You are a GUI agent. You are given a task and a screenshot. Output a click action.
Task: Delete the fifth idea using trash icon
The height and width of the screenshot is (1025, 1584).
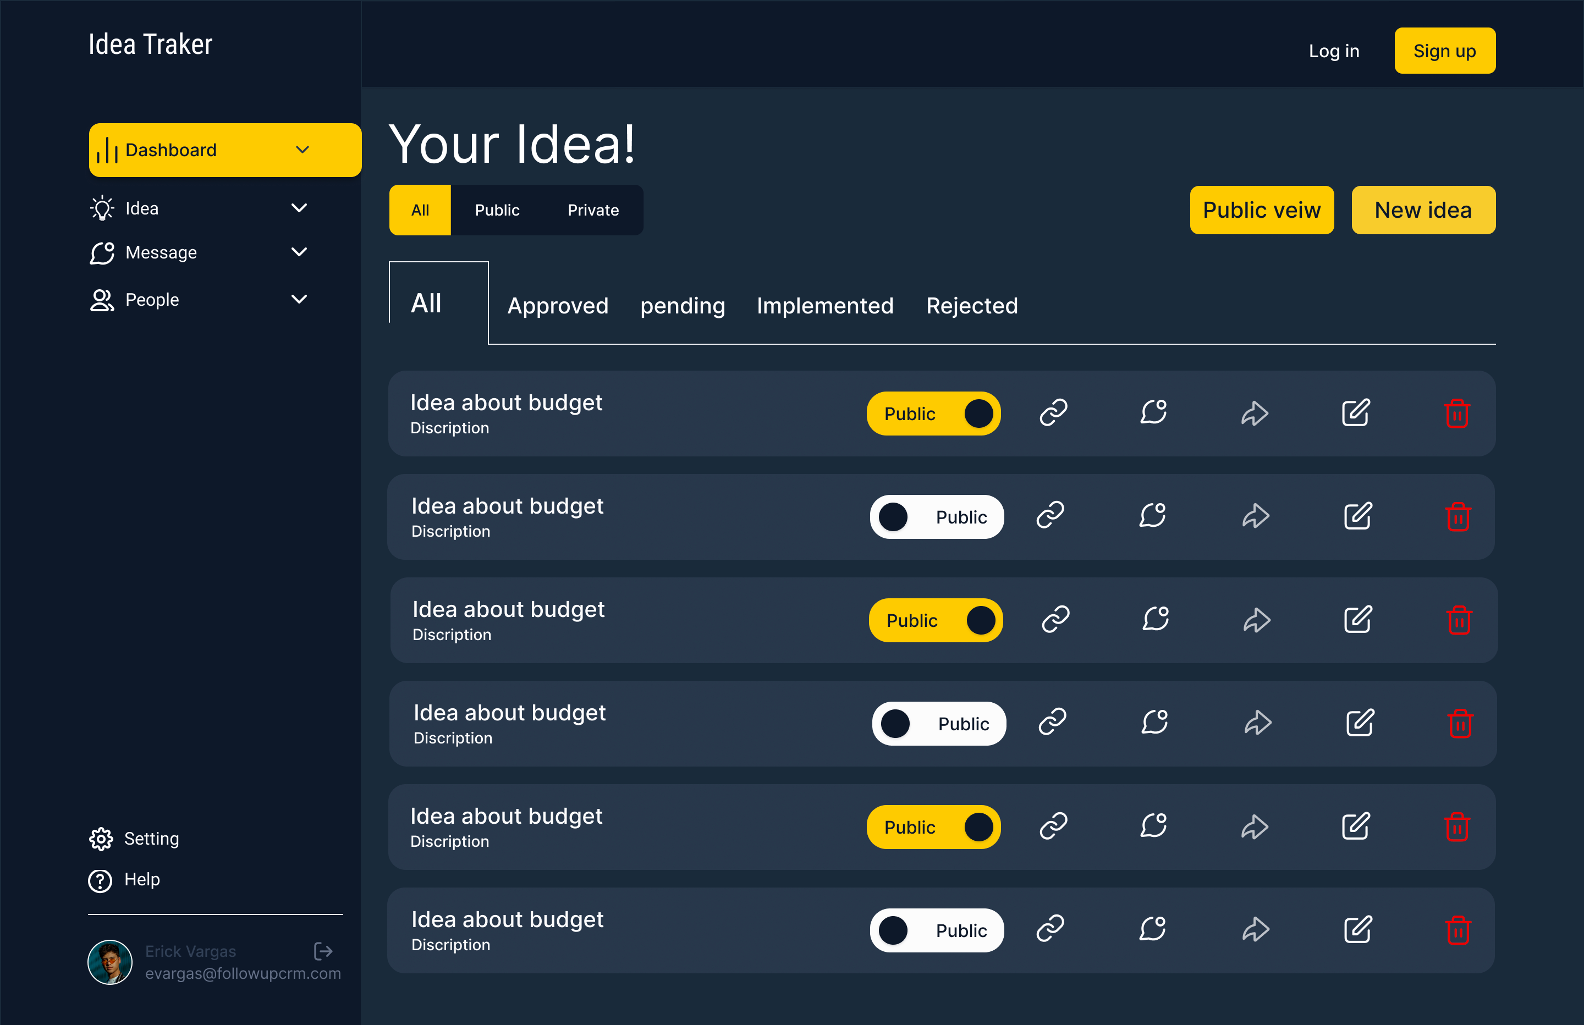coord(1457,827)
